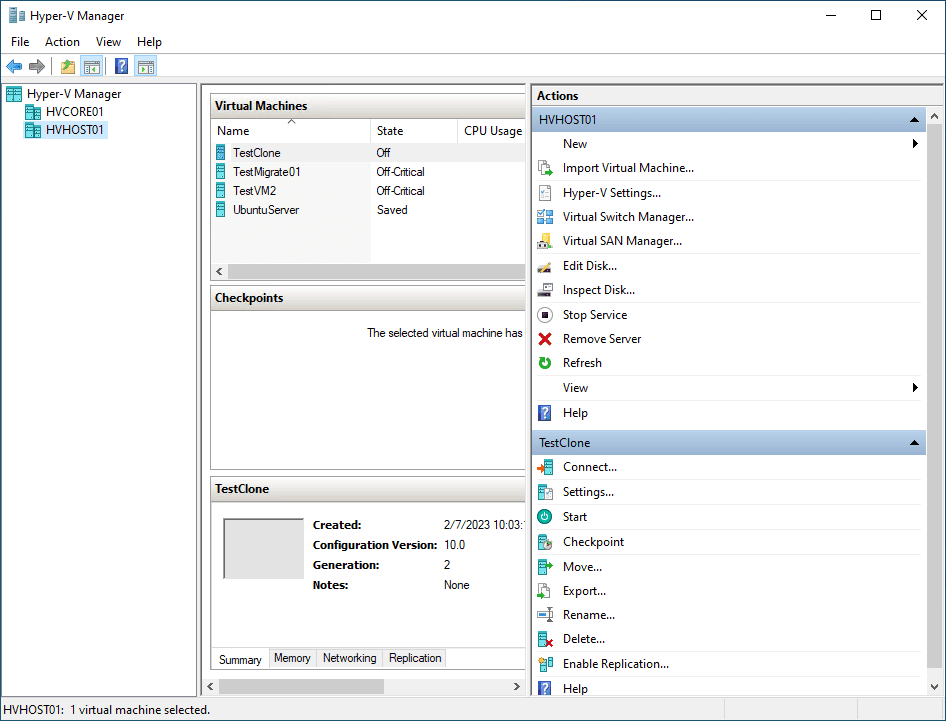Viewport: 946px width, 721px height.
Task: Click Enable Replication in Actions pane
Action: coord(615,664)
